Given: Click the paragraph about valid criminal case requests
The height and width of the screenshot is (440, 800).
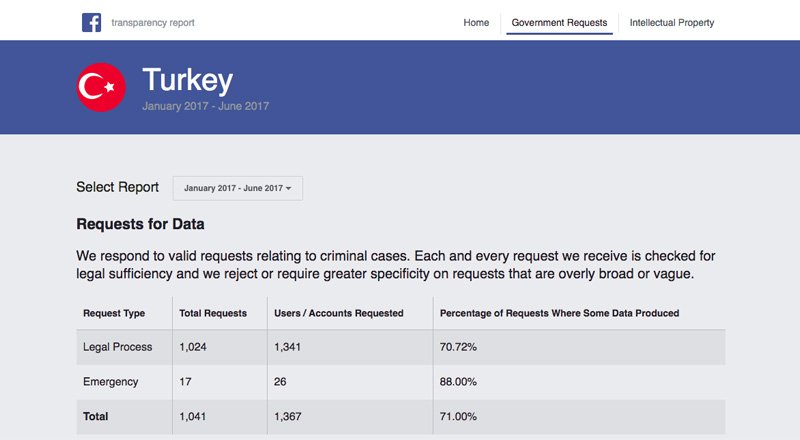Looking at the screenshot, I should pyautogui.click(x=395, y=265).
